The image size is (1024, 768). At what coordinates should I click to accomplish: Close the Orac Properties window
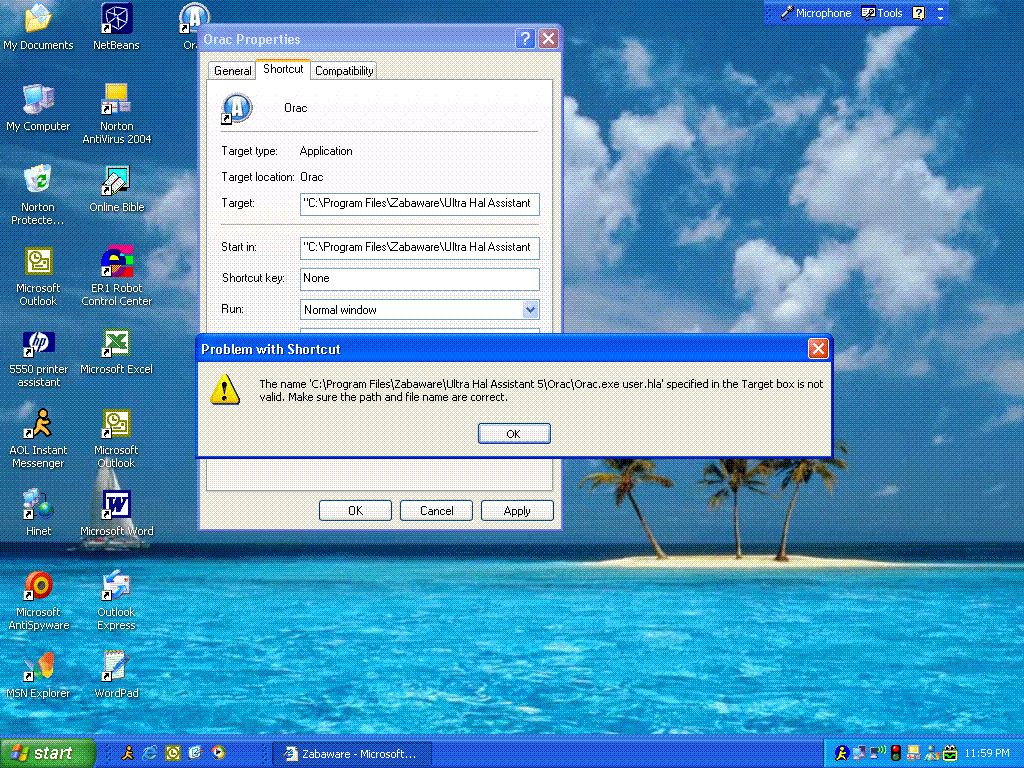tap(549, 39)
